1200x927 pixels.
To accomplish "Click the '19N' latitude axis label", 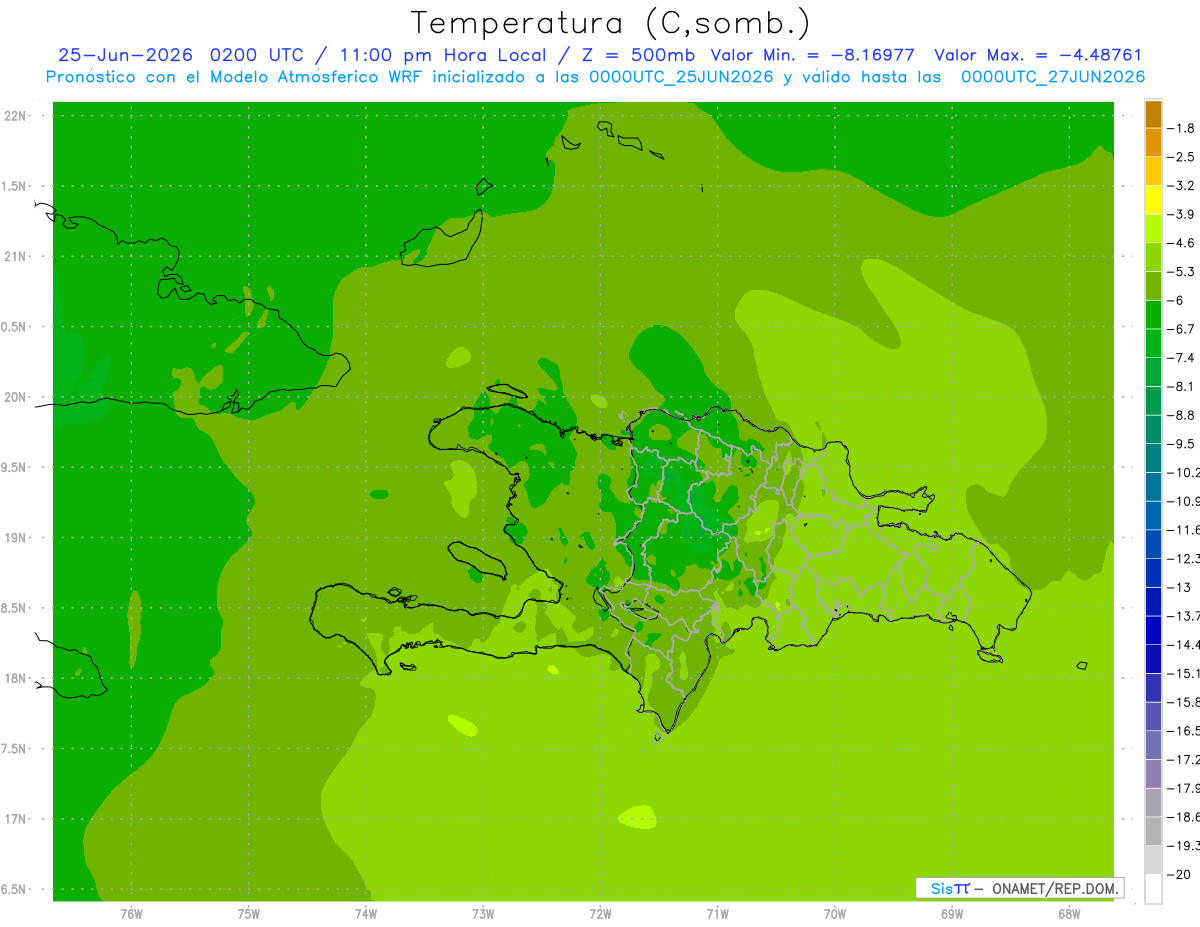I will point(16,538).
